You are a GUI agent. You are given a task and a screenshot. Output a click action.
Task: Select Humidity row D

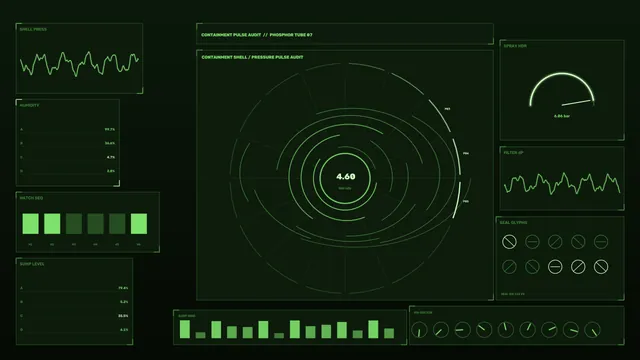pyautogui.click(x=68, y=171)
